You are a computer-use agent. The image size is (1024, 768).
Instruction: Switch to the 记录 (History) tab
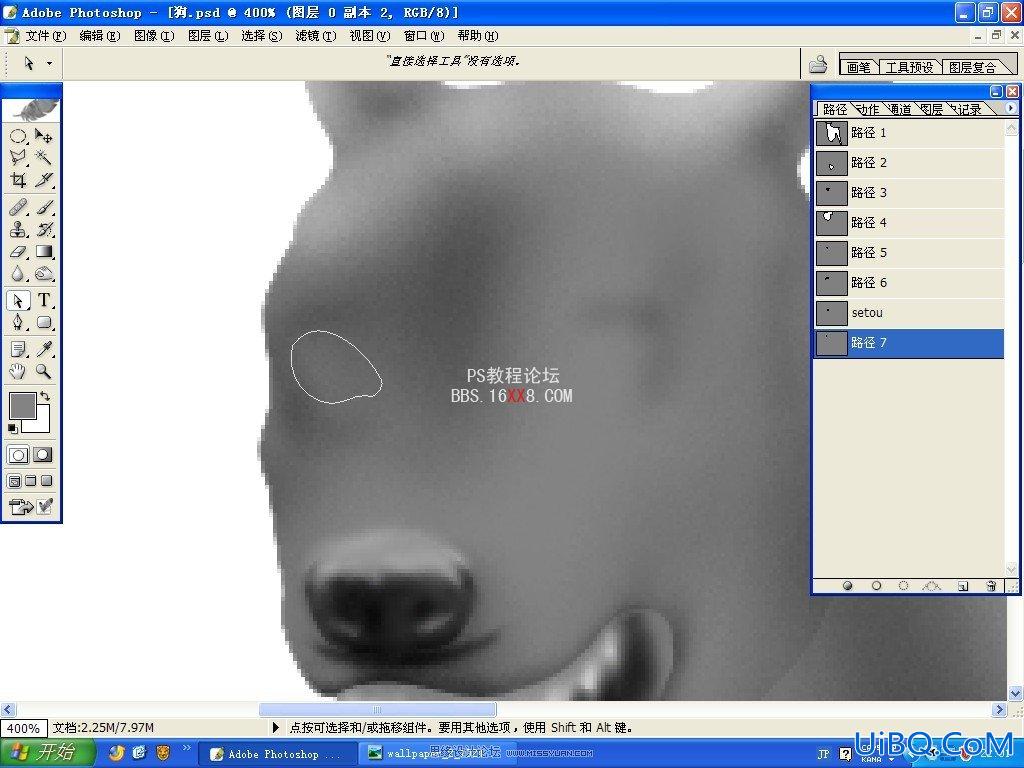click(970, 109)
